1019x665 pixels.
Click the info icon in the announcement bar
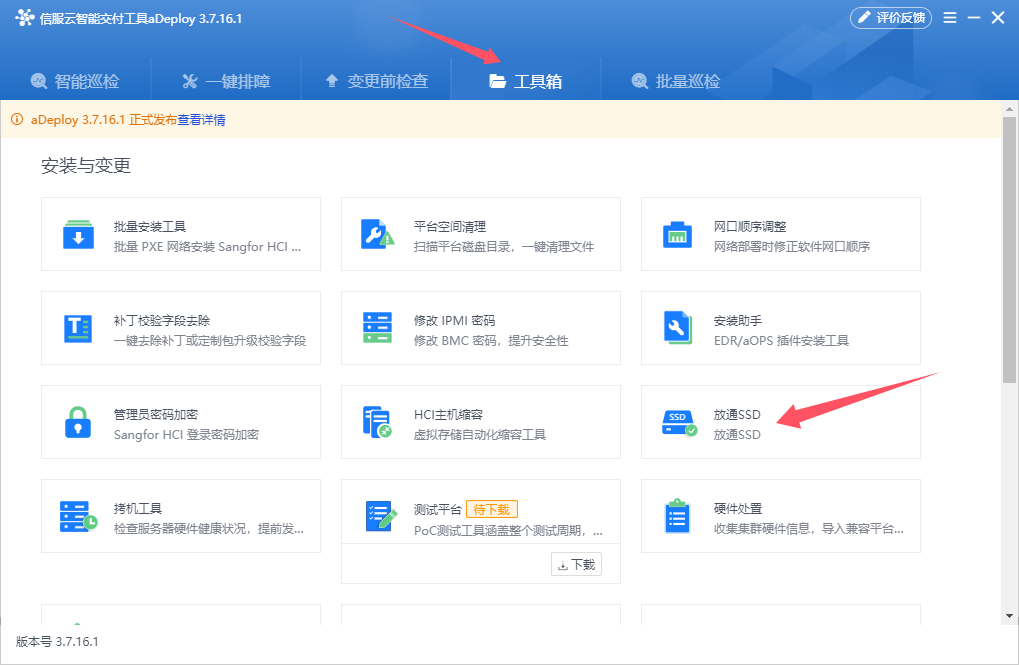(17, 119)
